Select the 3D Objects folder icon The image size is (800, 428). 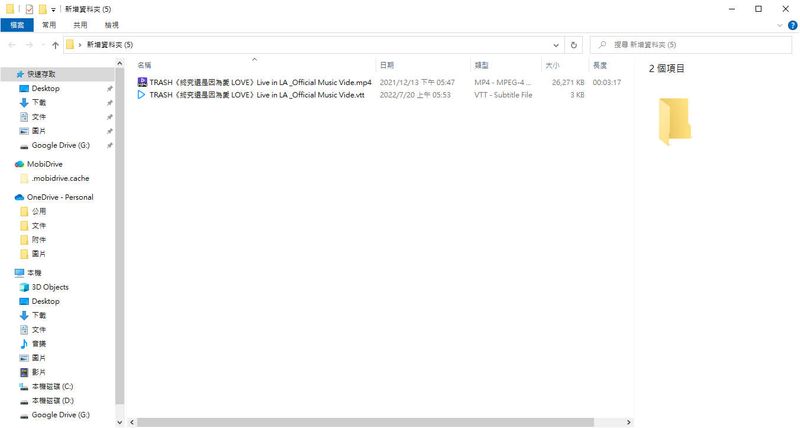(x=23, y=287)
